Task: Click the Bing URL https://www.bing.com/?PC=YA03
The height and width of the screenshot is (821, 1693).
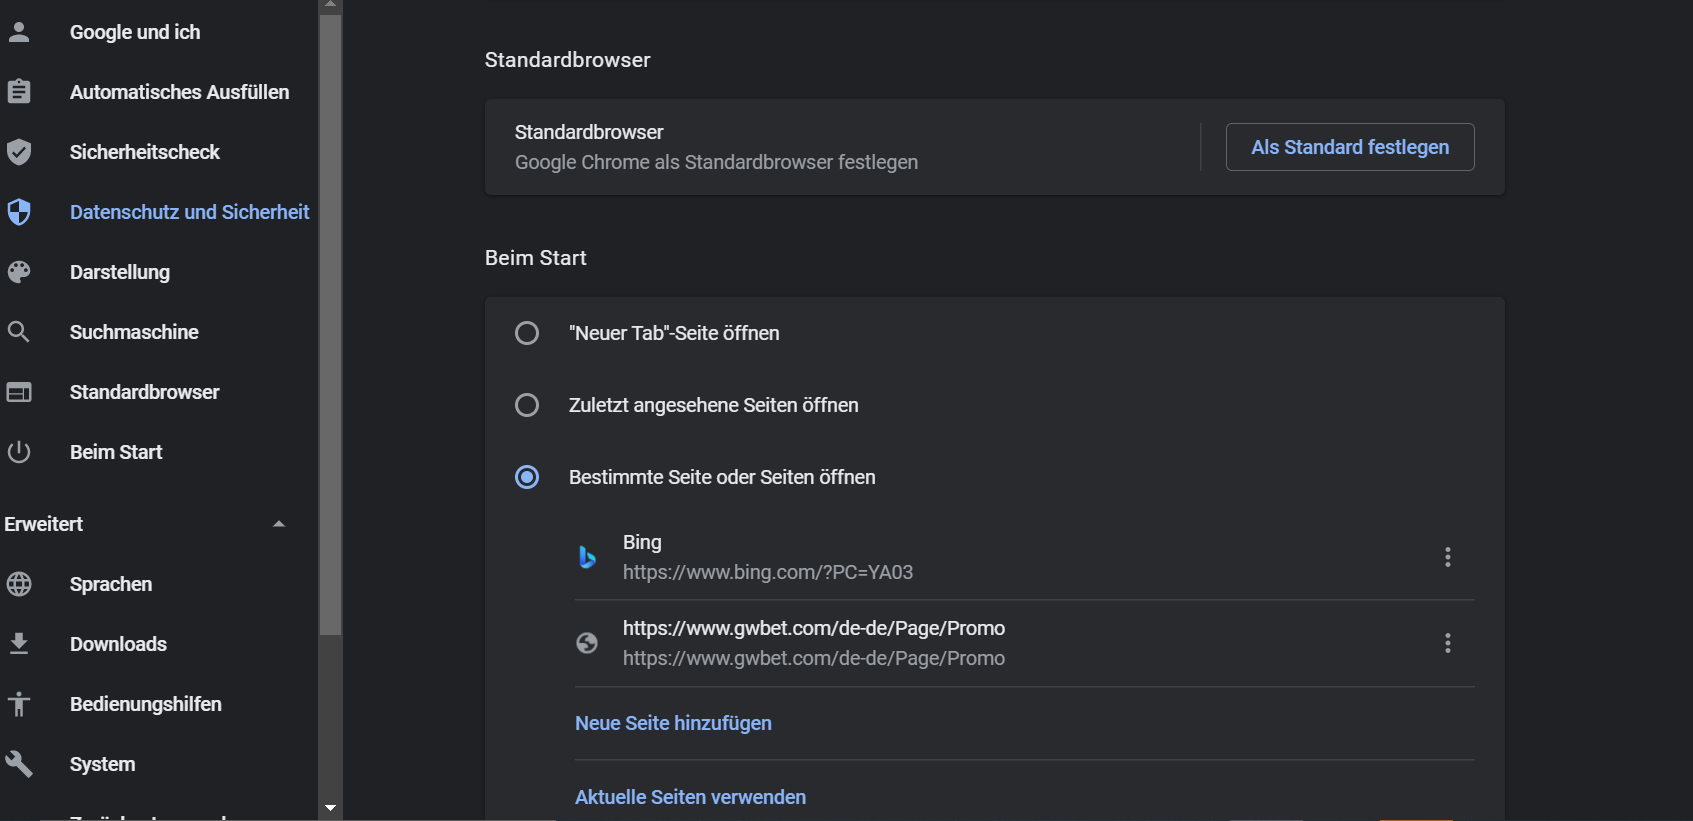Action: coord(768,572)
